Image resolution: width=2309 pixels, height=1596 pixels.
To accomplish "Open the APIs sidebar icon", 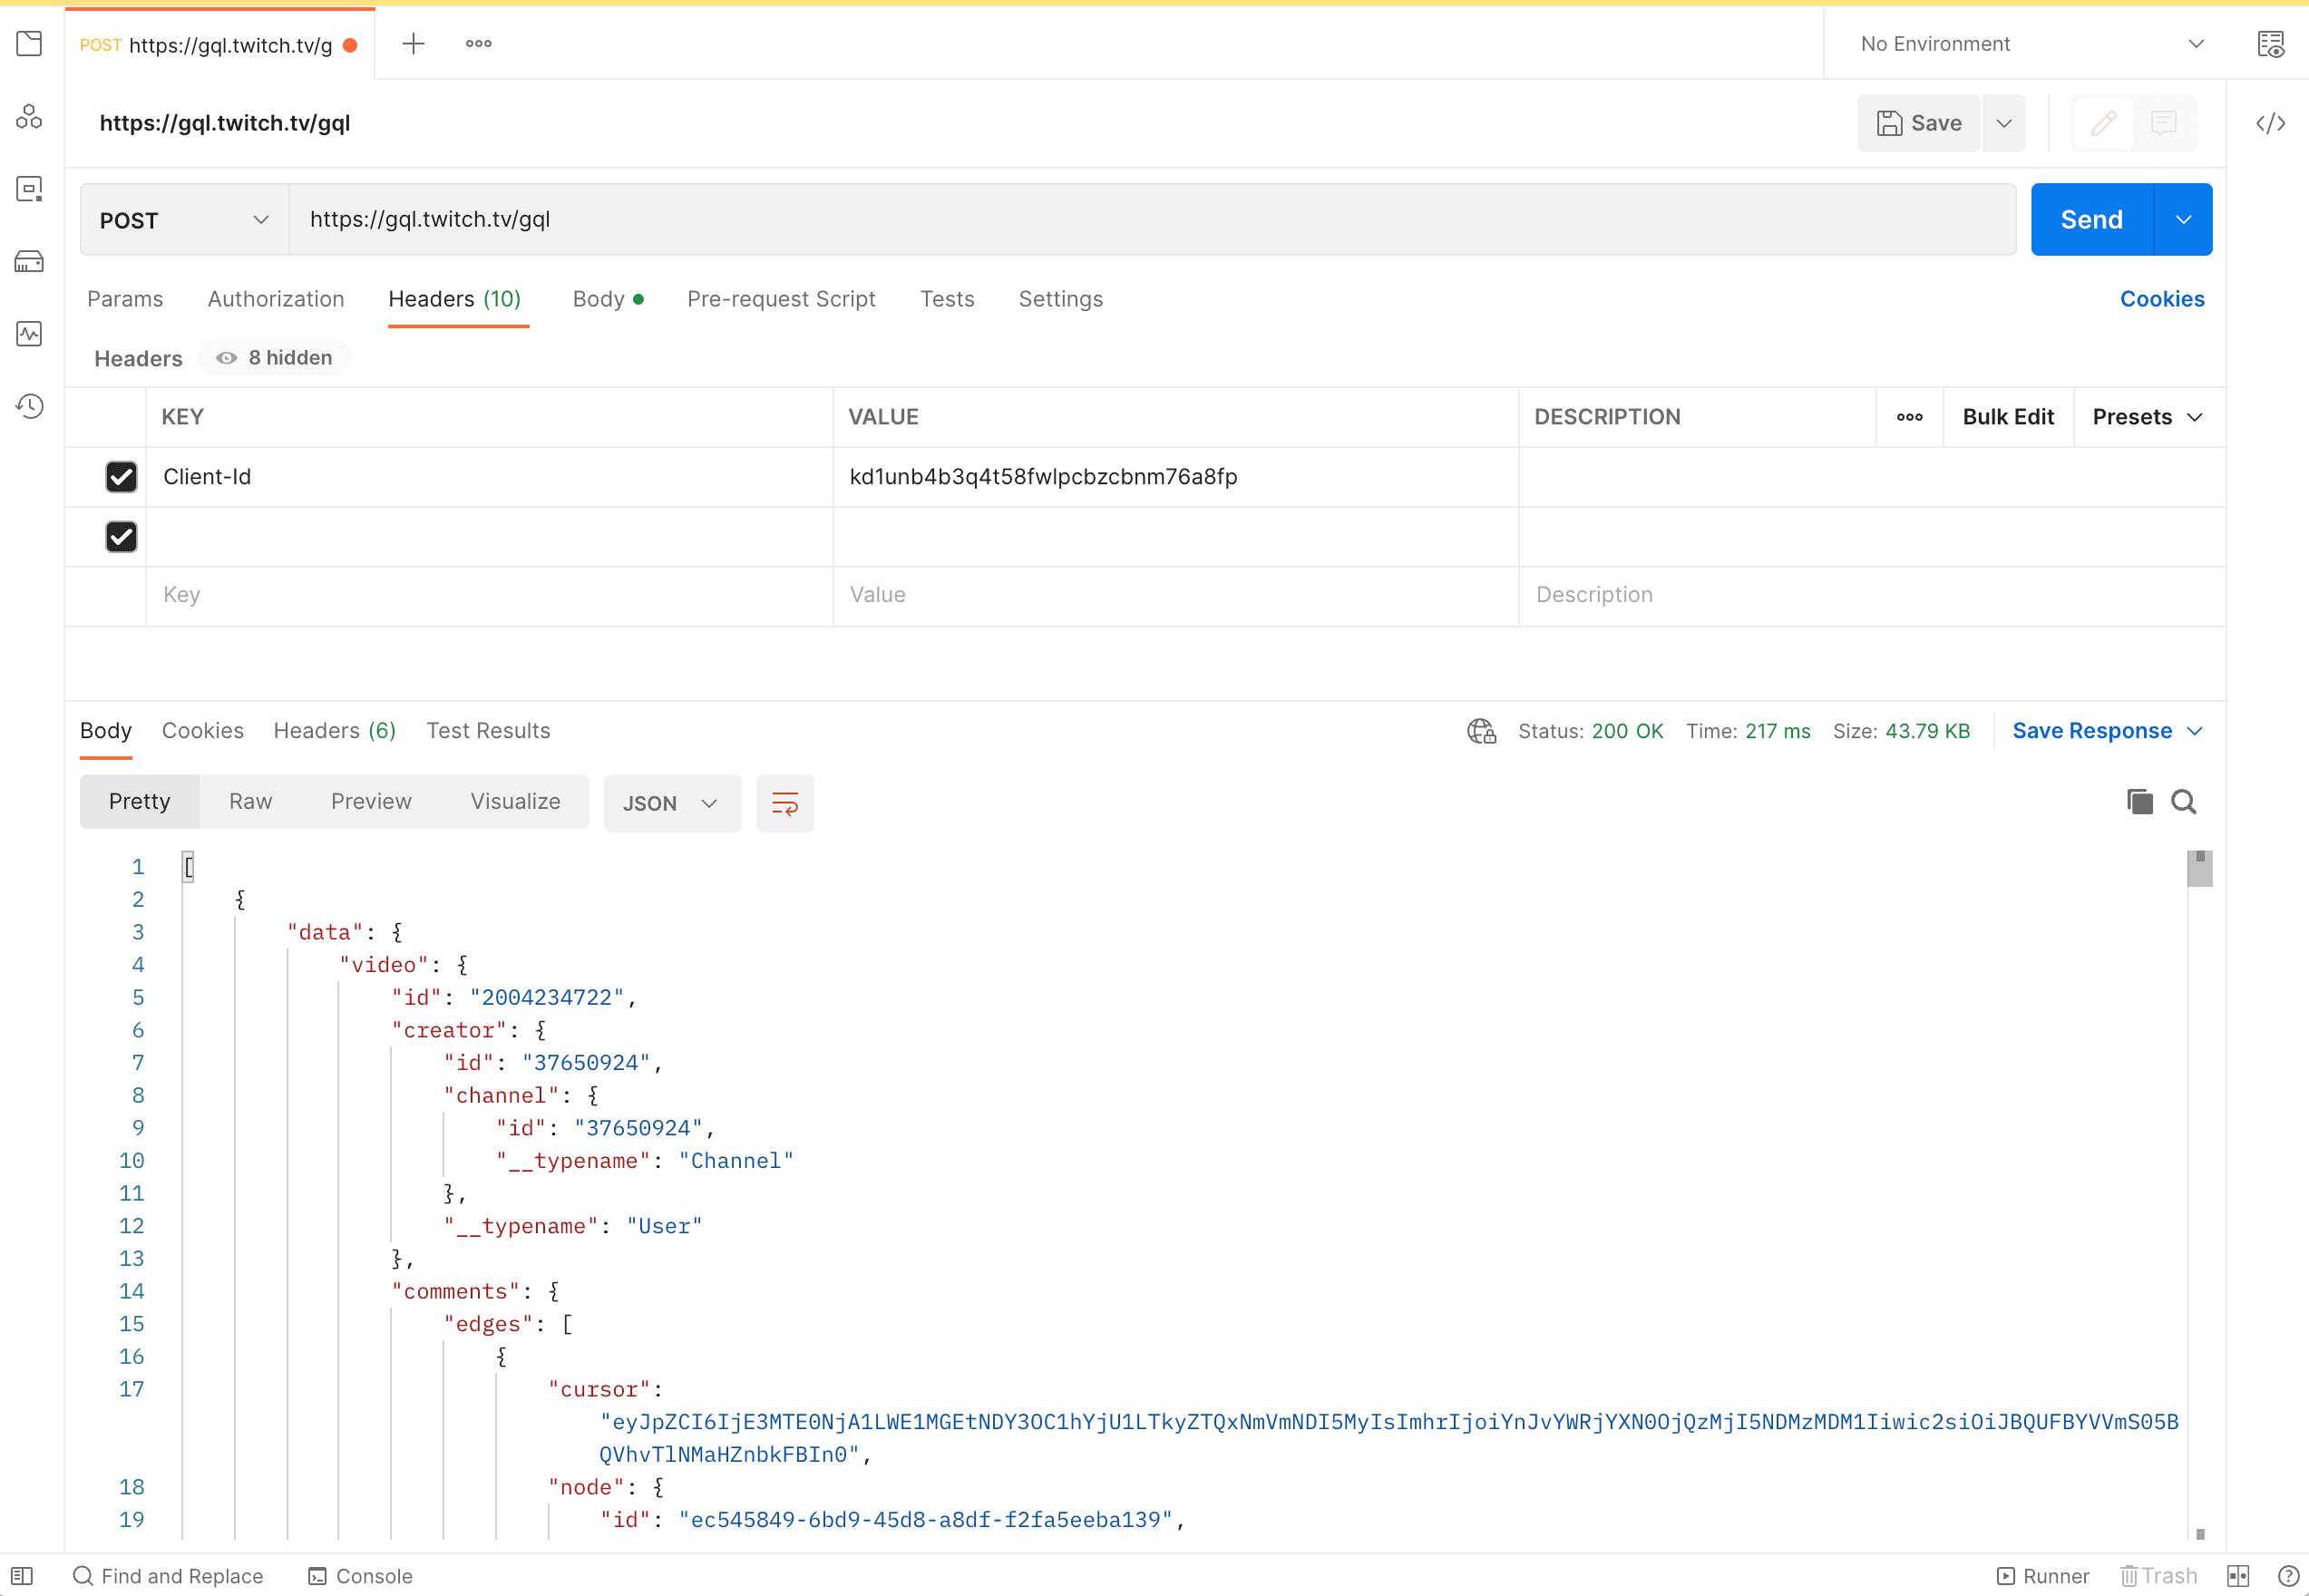I will click(x=29, y=117).
